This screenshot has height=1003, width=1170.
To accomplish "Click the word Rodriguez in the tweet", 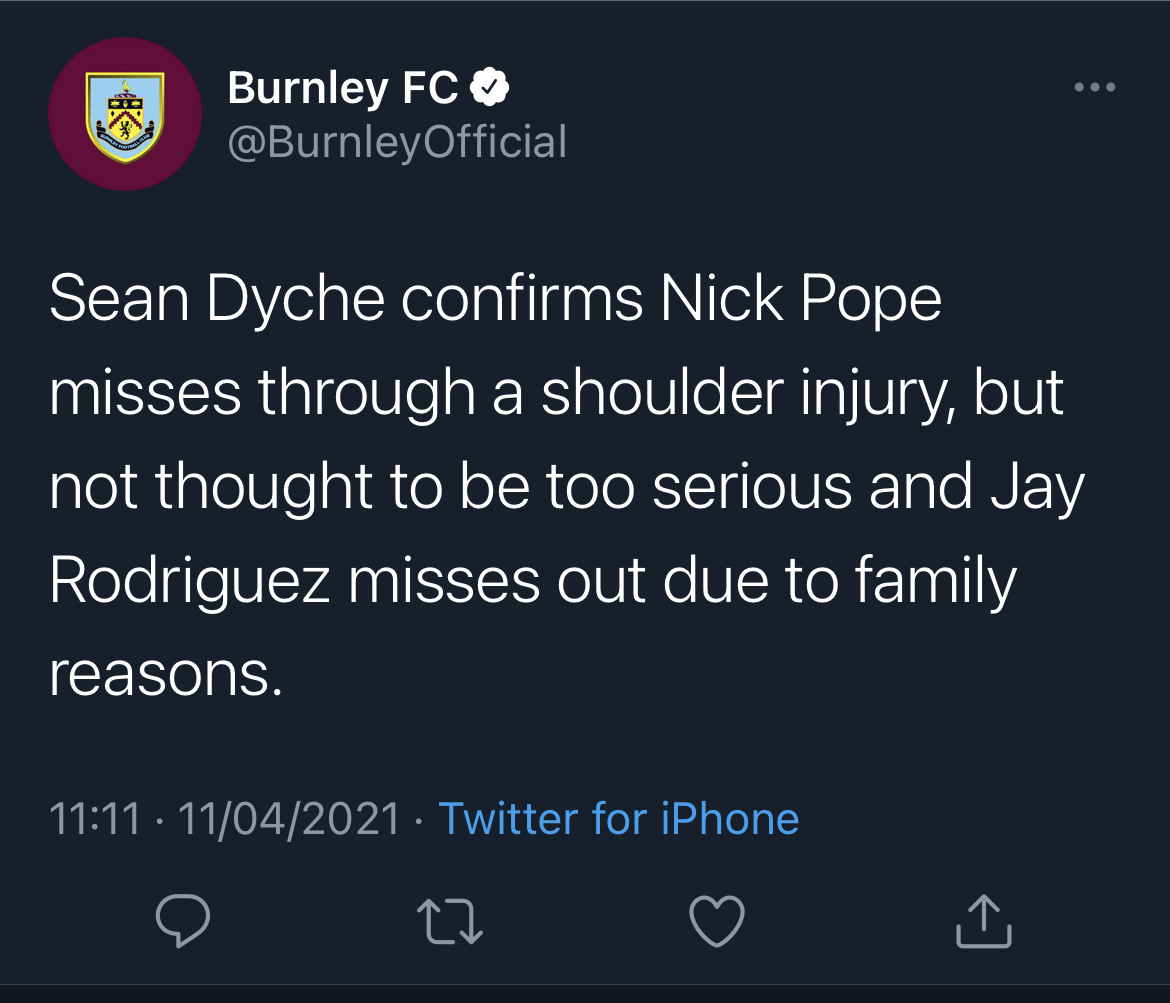I will [190, 582].
